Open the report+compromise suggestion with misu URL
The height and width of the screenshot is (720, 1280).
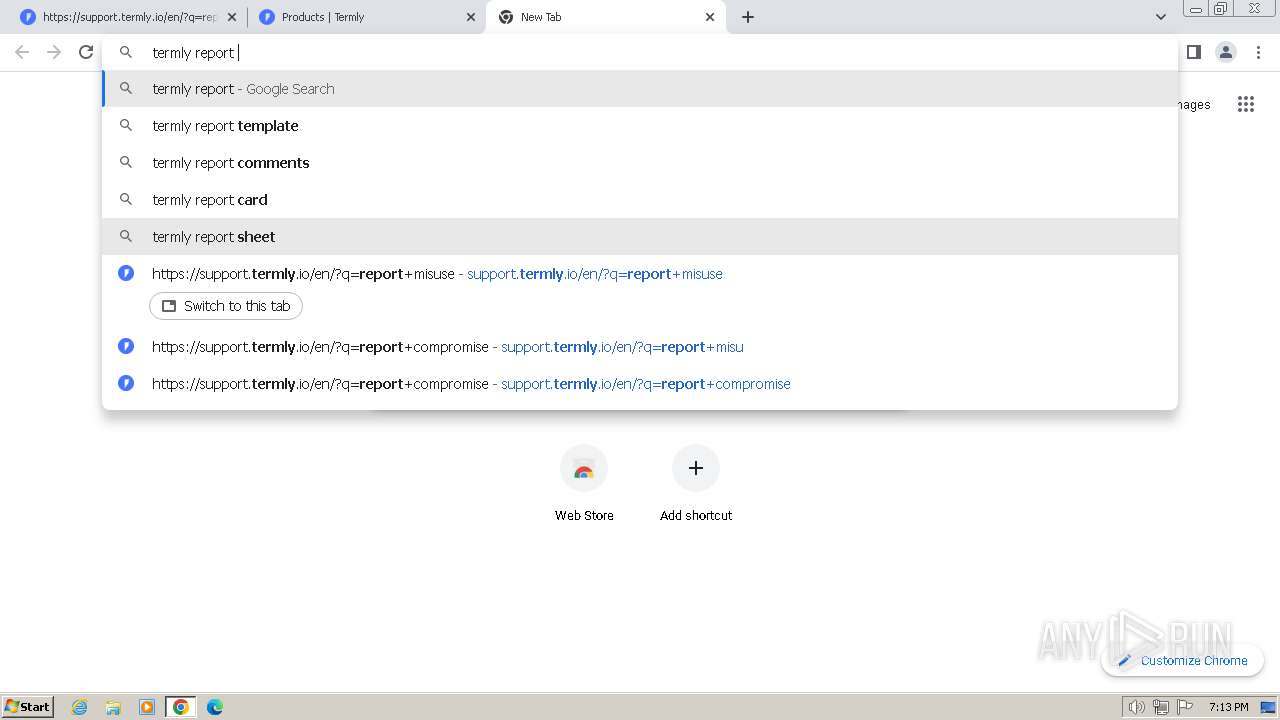(x=640, y=347)
